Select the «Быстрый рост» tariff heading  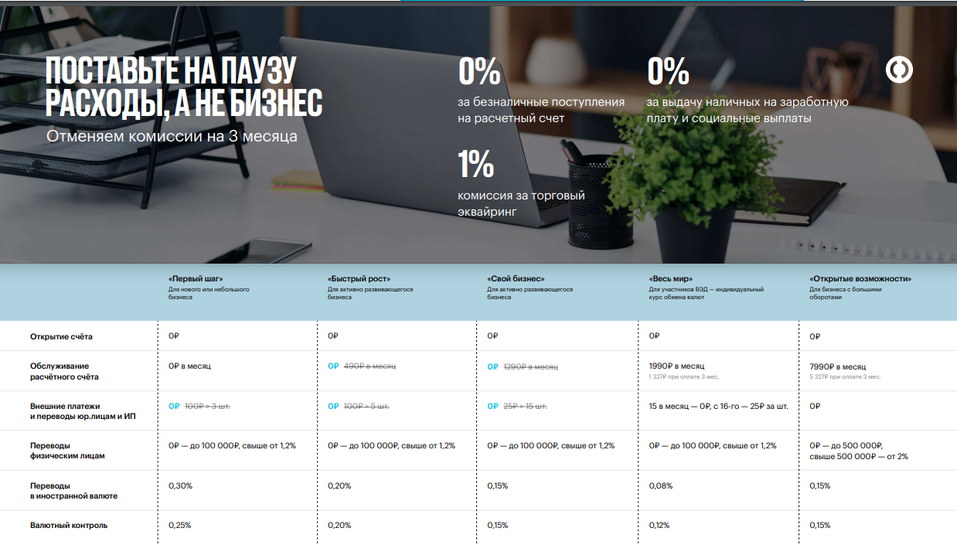(x=359, y=279)
